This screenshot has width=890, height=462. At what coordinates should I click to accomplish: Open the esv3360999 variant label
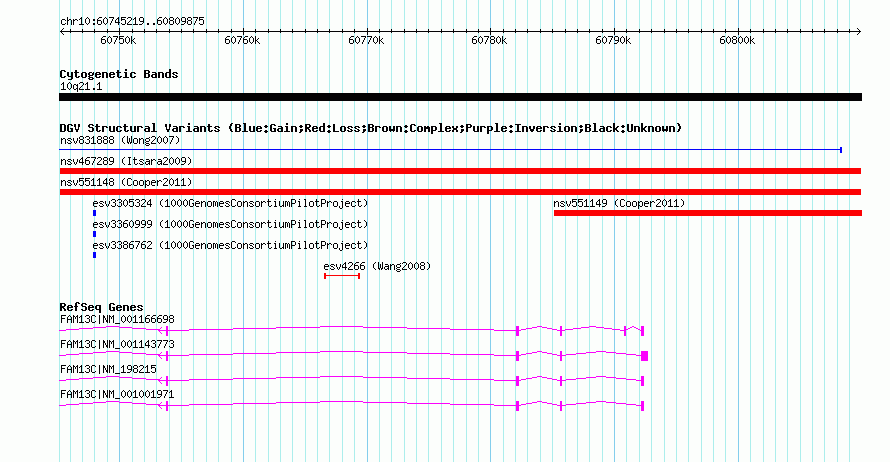coord(230,224)
